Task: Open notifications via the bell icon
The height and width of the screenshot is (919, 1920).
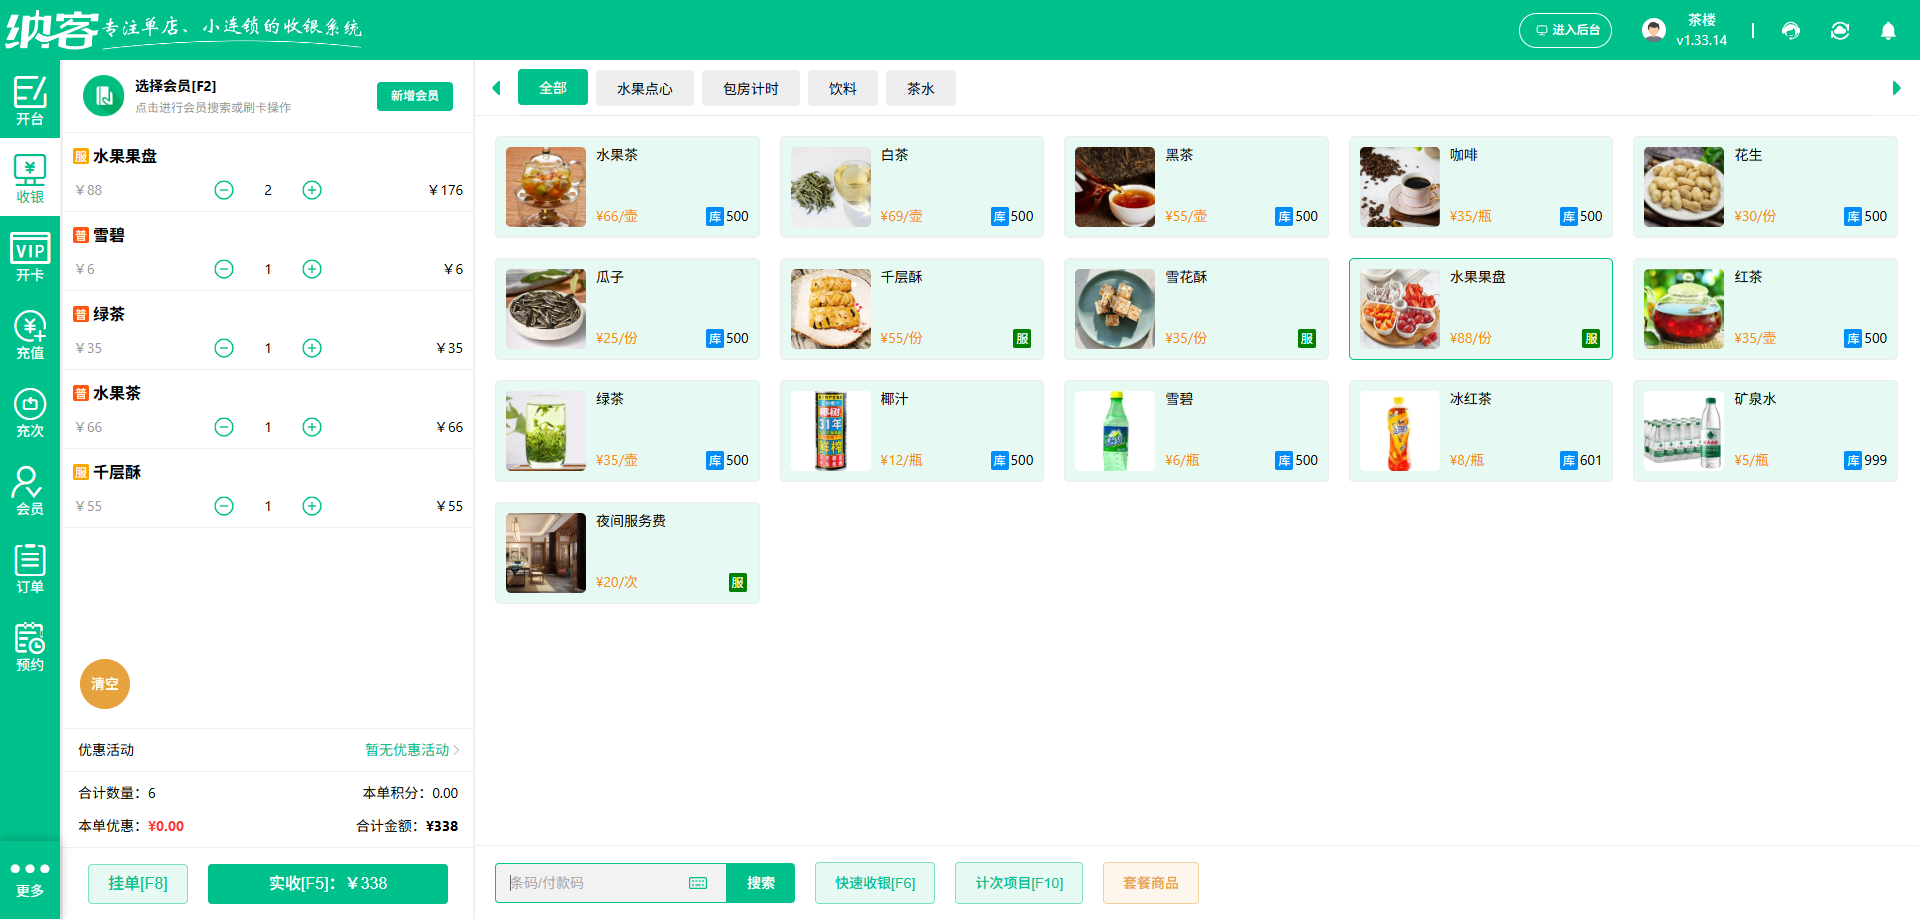Action: [x=1888, y=31]
